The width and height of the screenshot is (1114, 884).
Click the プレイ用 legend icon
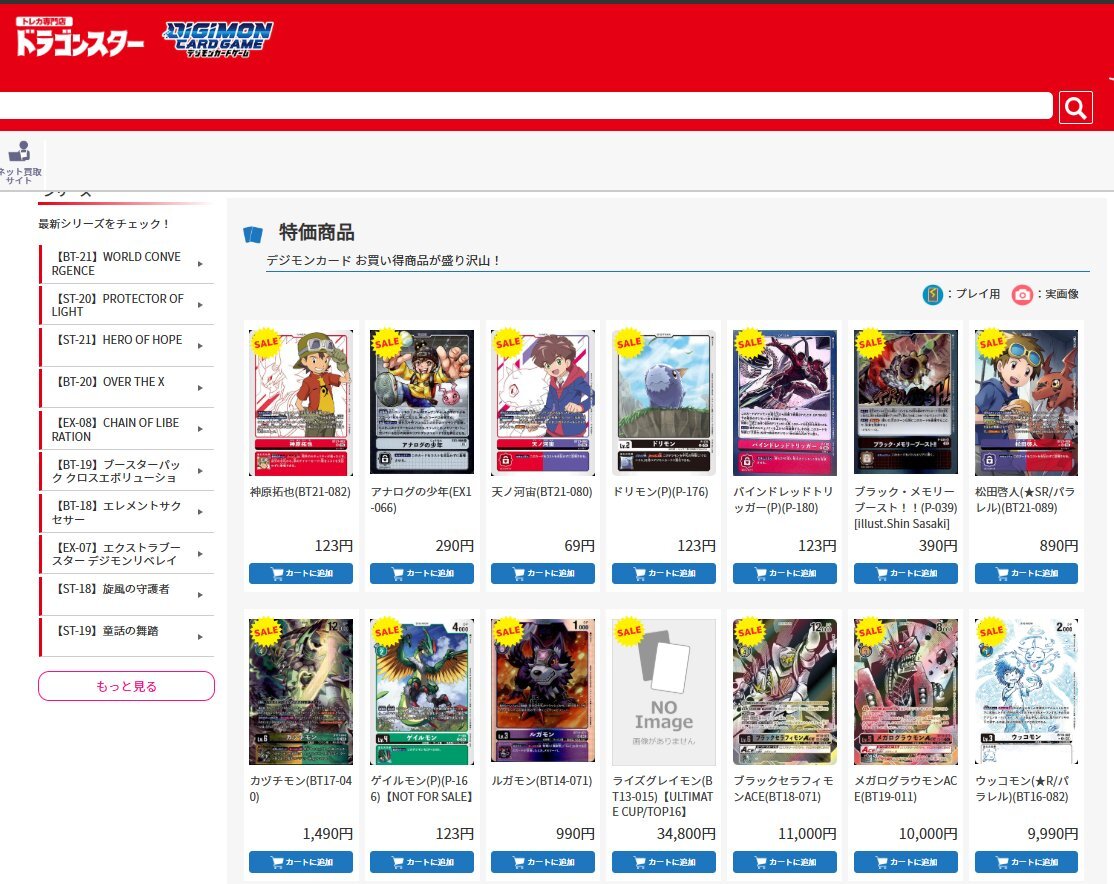(x=932, y=294)
